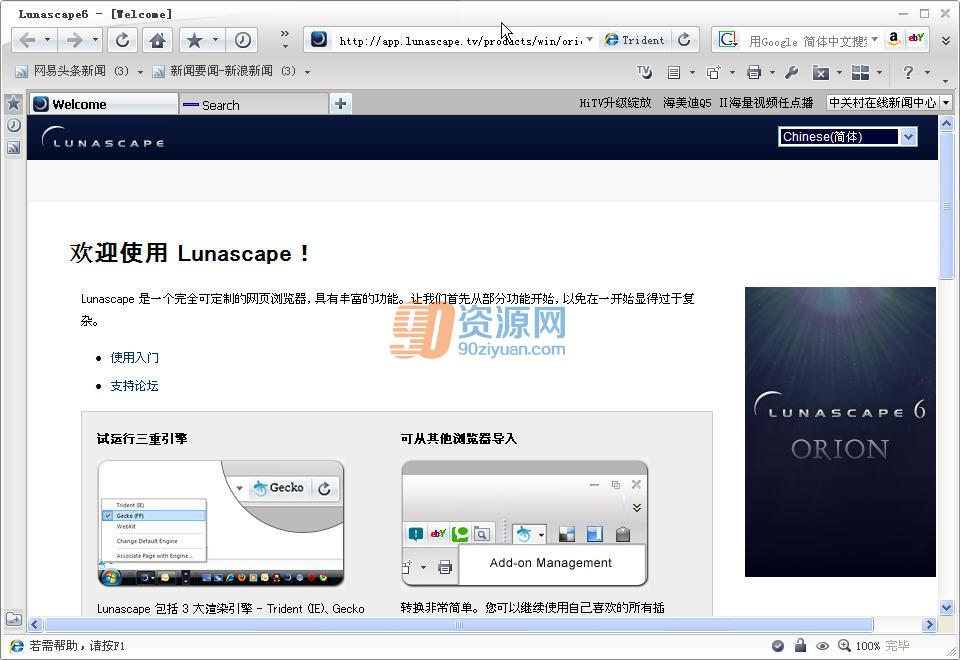Image resolution: width=960 pixels, height=660 pixels.
Task: Click the Lunascape logo in page header
Action: click(103, 138)
